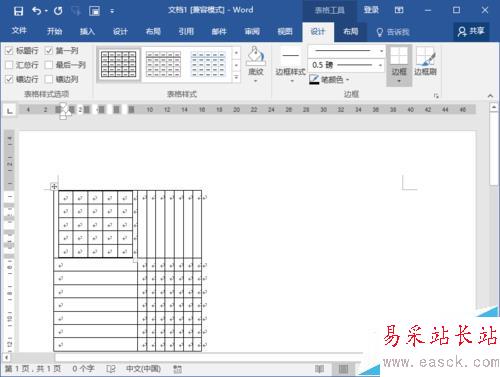Open the 审阅 ribbon tab
The height and width of the screenshot is (377, 500).
252,31
